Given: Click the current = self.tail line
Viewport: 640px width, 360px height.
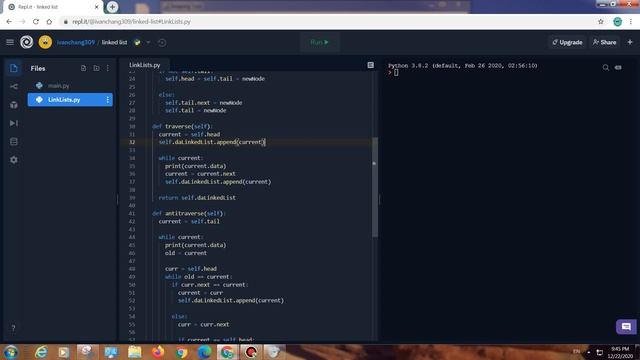Looking at the screenshot, I should [189, 221].
